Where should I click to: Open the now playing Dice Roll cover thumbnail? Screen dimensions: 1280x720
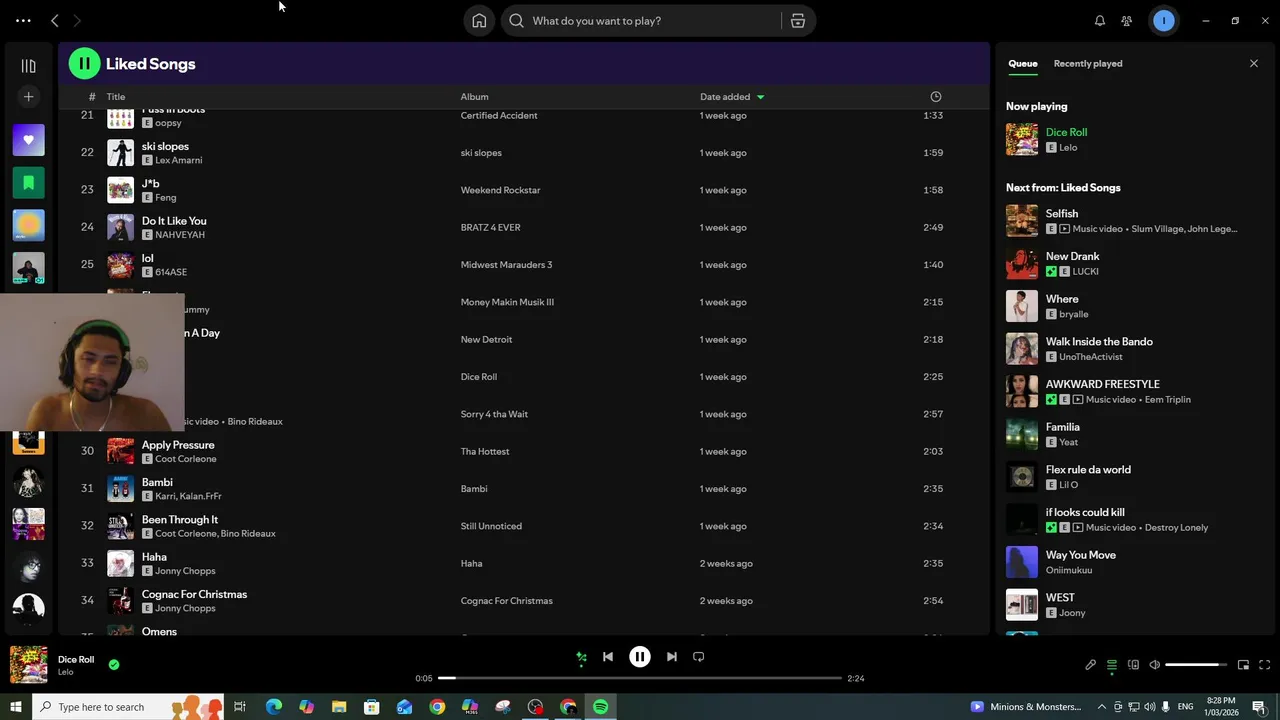tap(28, 665)
